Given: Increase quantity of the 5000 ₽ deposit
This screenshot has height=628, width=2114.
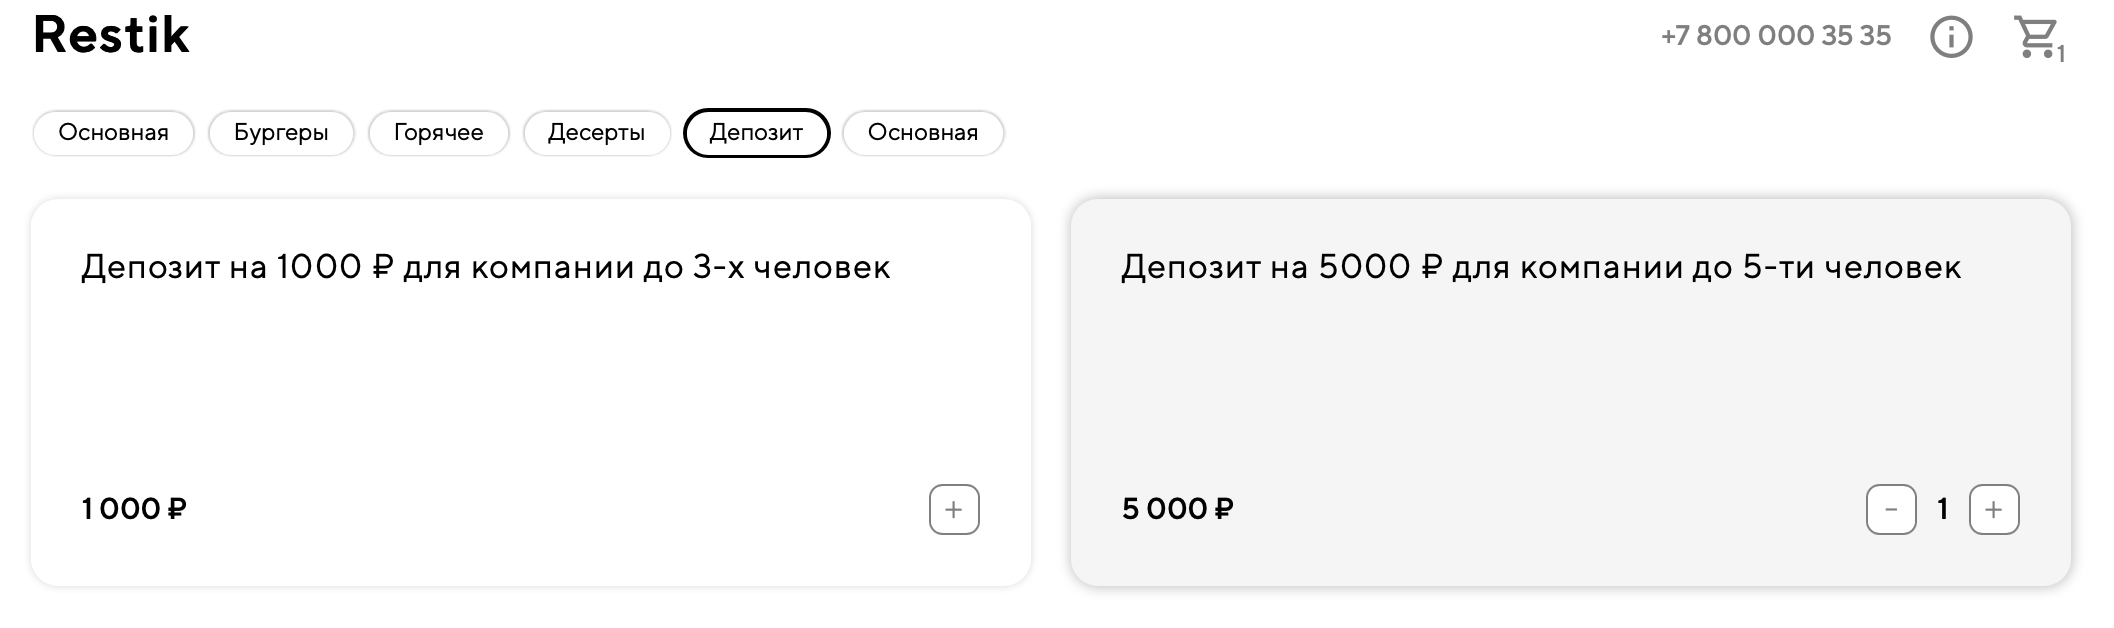Looking at the screenshot, I should (1993, 510).
